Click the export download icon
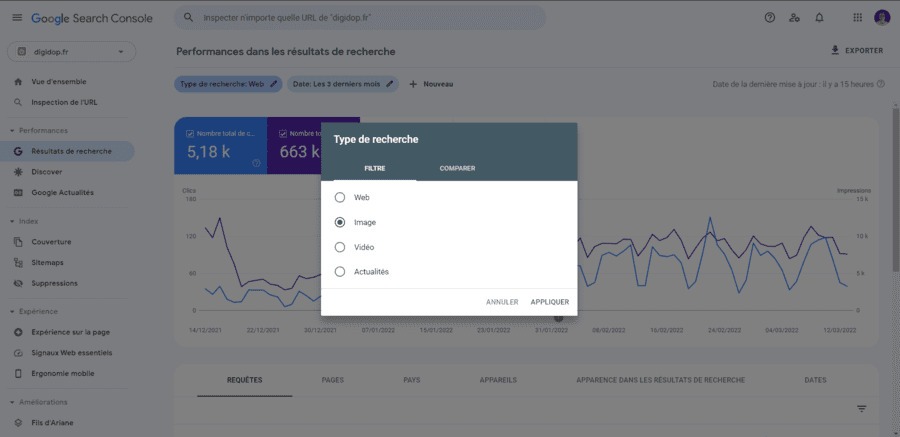Image resolution: width=900 pixels, height=437 pixels. pos(835,51)
